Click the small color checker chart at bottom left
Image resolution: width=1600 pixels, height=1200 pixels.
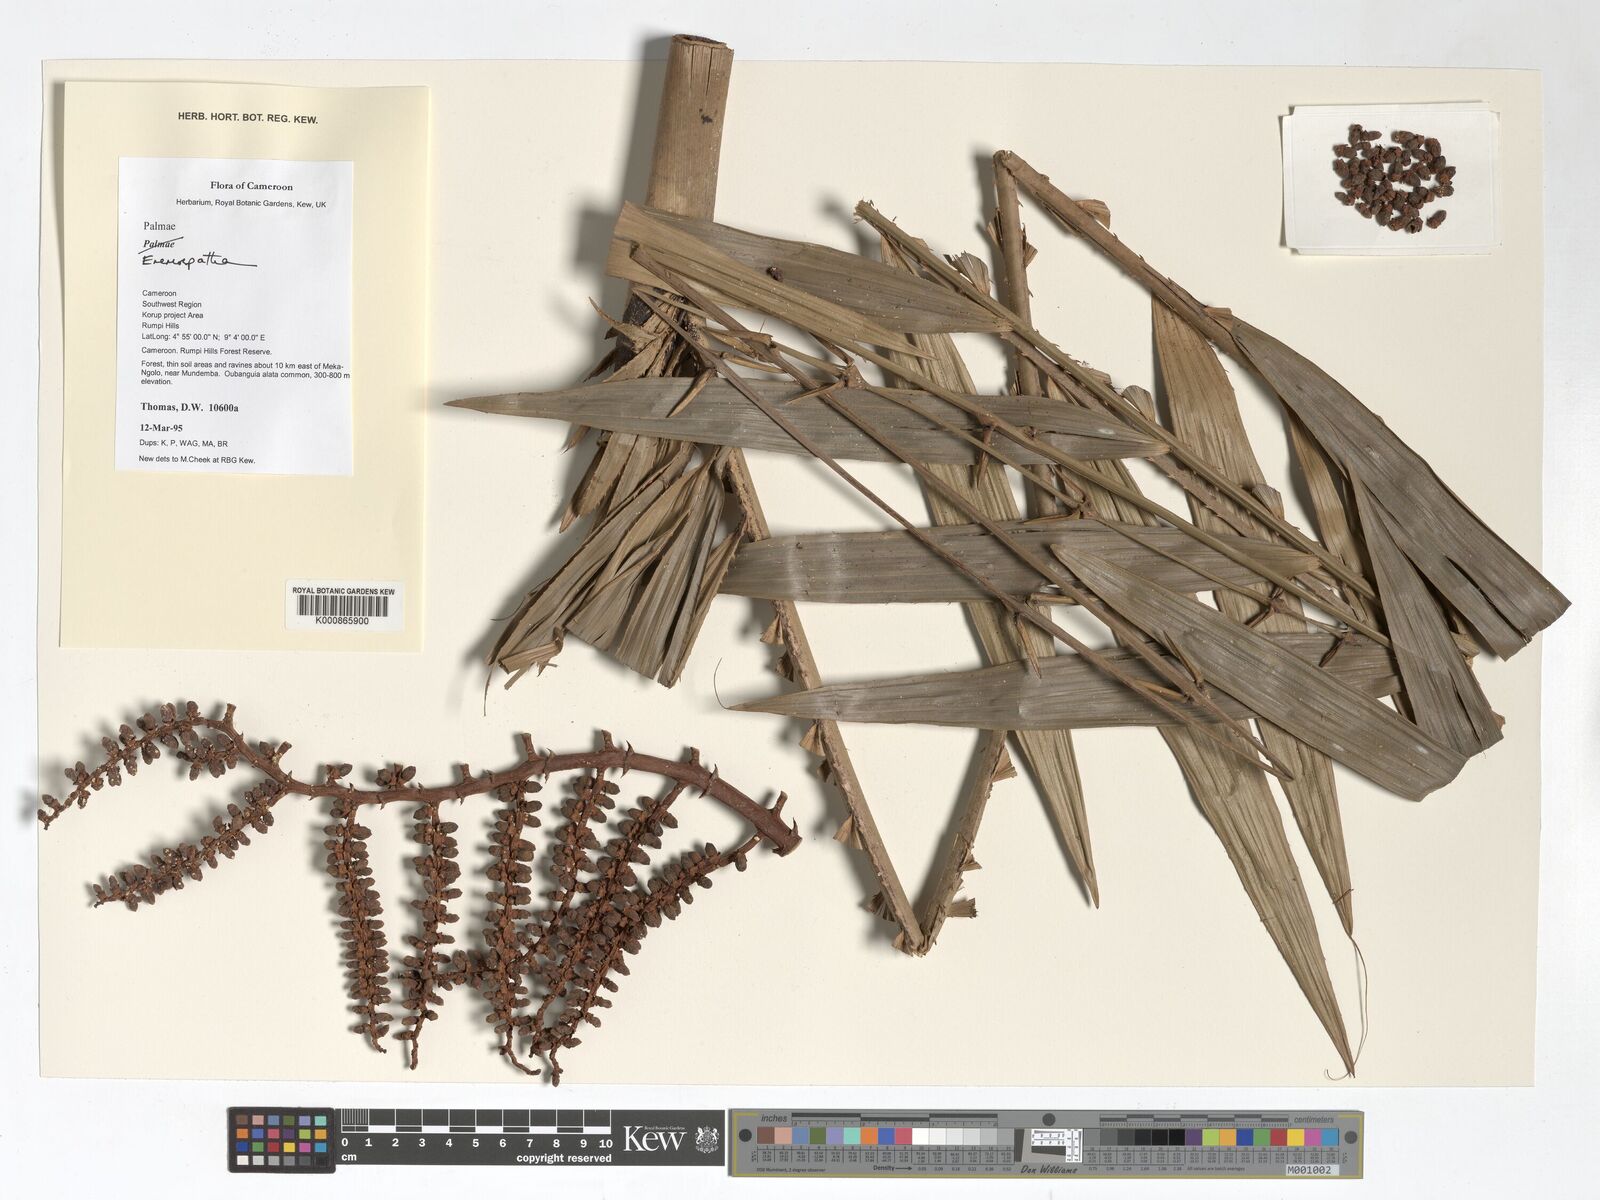(282, 1139)
